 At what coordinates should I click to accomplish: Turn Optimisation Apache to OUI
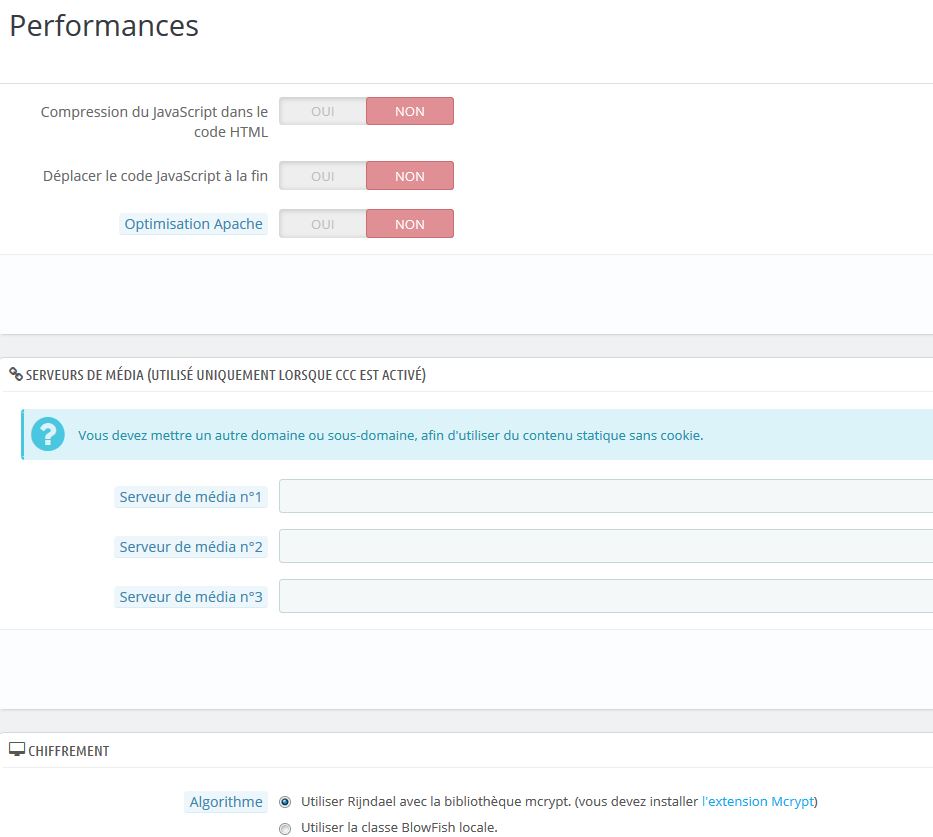323,224
